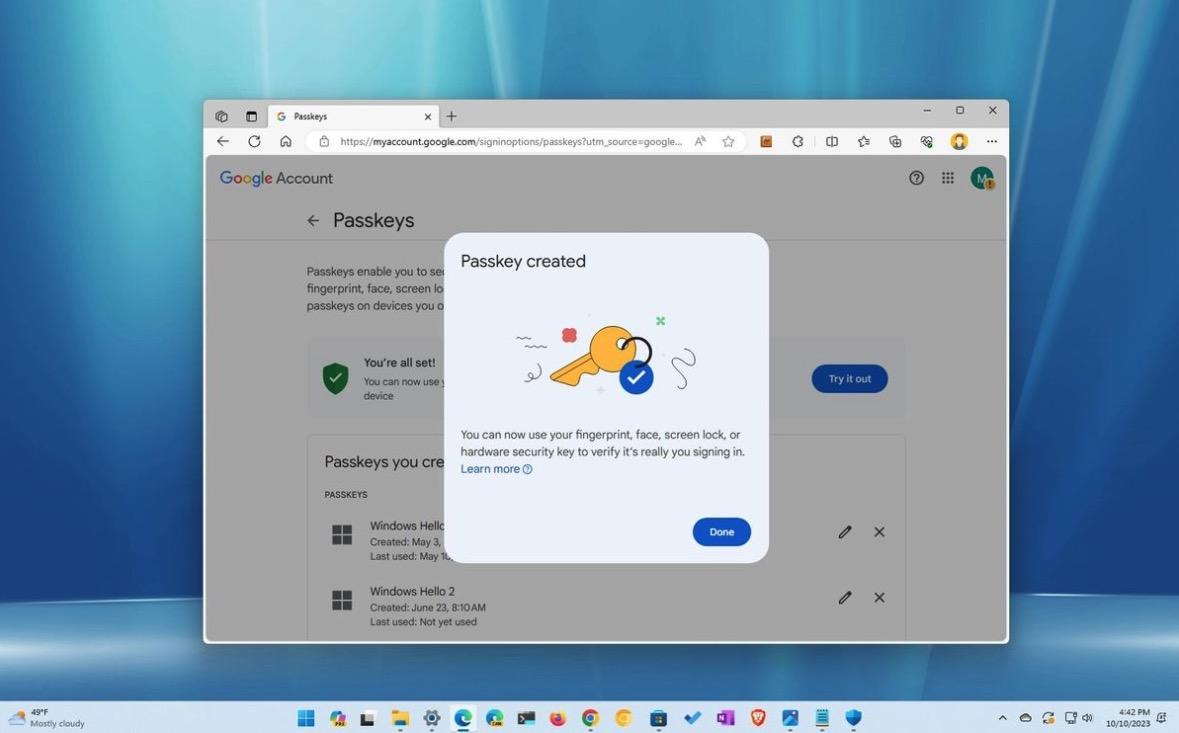Open Microsoft To Do checkmark on taskbar
The image size is (1179, 733).
pos(692,718)
